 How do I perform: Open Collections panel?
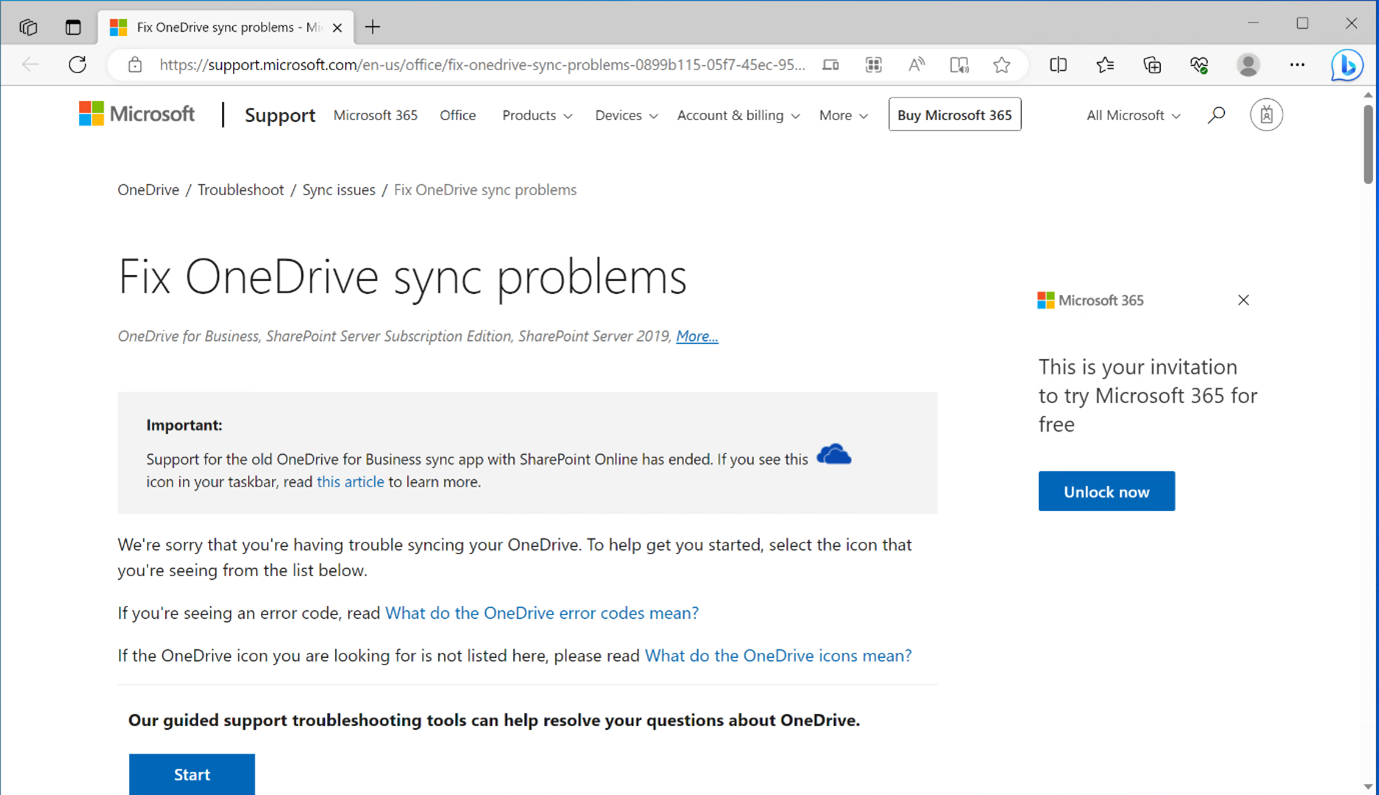coord(1152,65)
